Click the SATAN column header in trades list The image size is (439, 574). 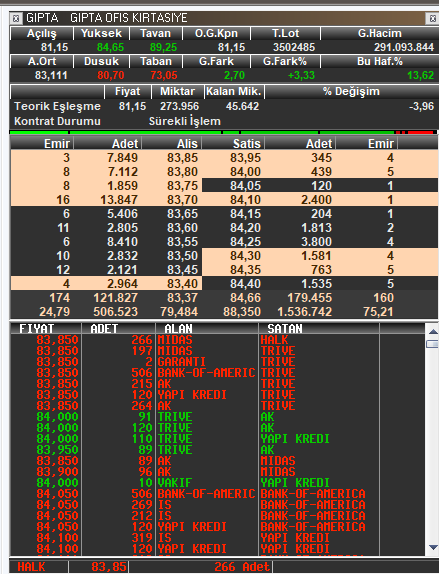tap(319, 328)
